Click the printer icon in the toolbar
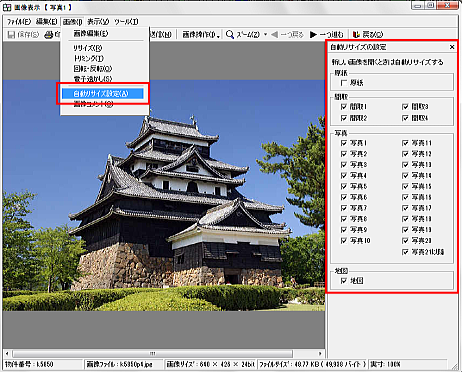462x372 pixels. (49, 34)
